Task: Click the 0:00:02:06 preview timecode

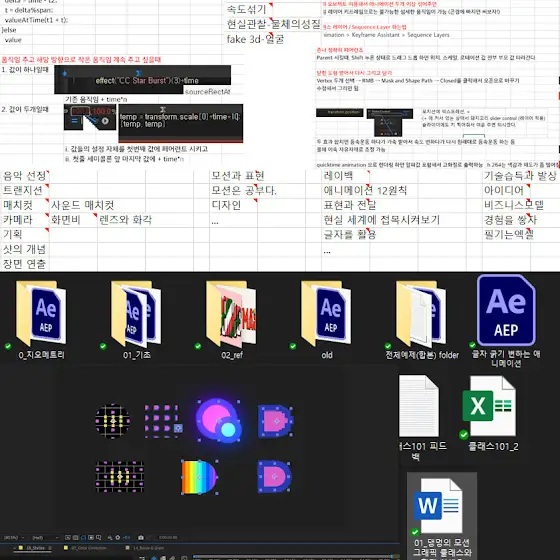Action: (x=168, y=538)
